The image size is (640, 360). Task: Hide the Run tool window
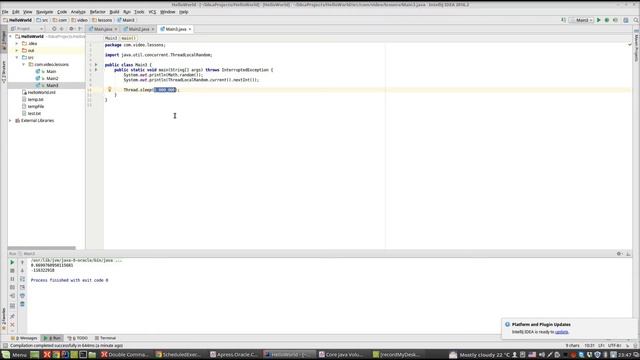(628, 253)
